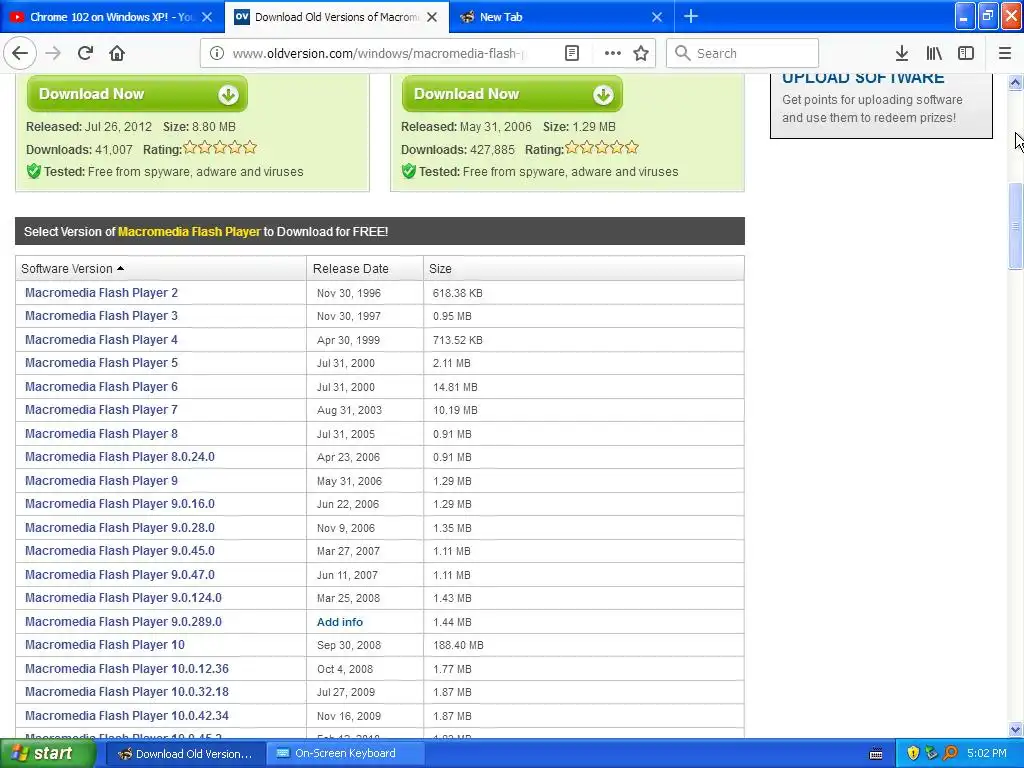Open Macromedia Flash Player 9 link
Image resolution: width=1024 pixels, height=768 pixels.
click(101, 481)
